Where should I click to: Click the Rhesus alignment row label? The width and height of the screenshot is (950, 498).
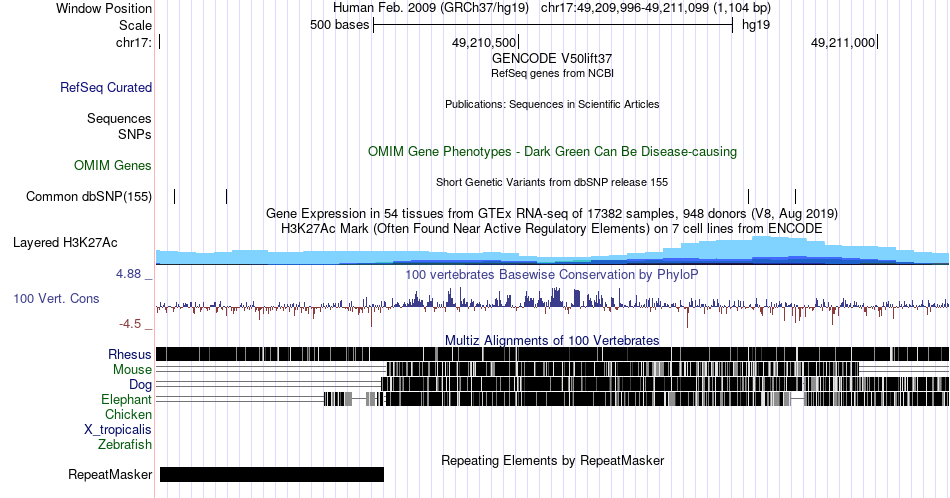130,354
